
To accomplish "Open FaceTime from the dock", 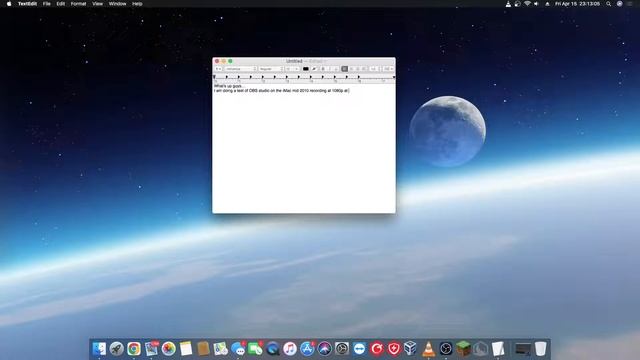I will click(255, 349).
